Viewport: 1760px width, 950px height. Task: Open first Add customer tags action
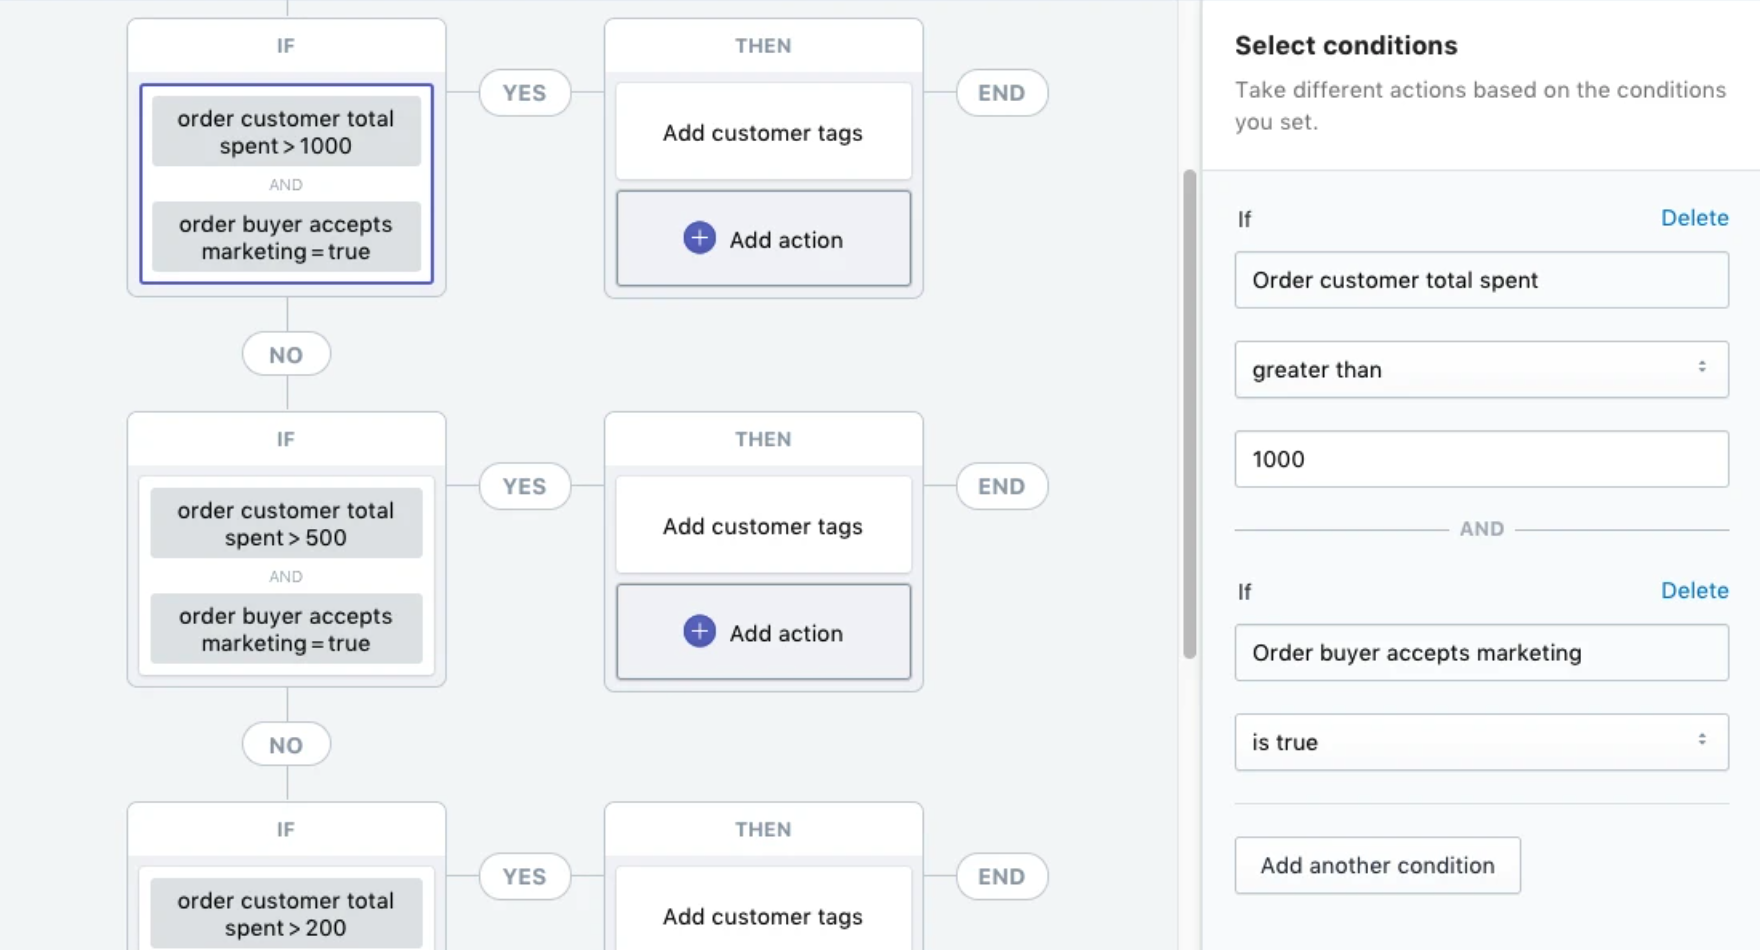[763, 132]
